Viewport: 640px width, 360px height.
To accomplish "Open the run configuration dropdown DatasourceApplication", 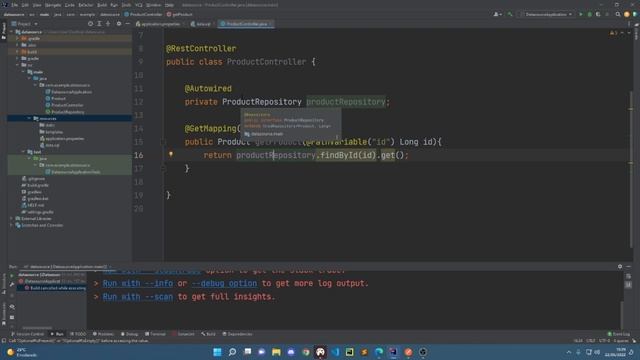I will pyautogui.click(x=548, y=14).
